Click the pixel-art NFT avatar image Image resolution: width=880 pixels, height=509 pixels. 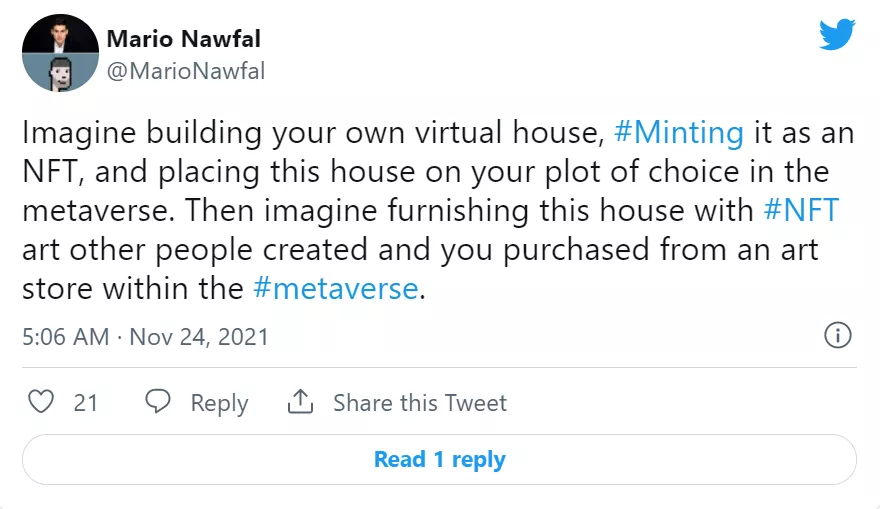pyautogui.click(x=59, y=70)
